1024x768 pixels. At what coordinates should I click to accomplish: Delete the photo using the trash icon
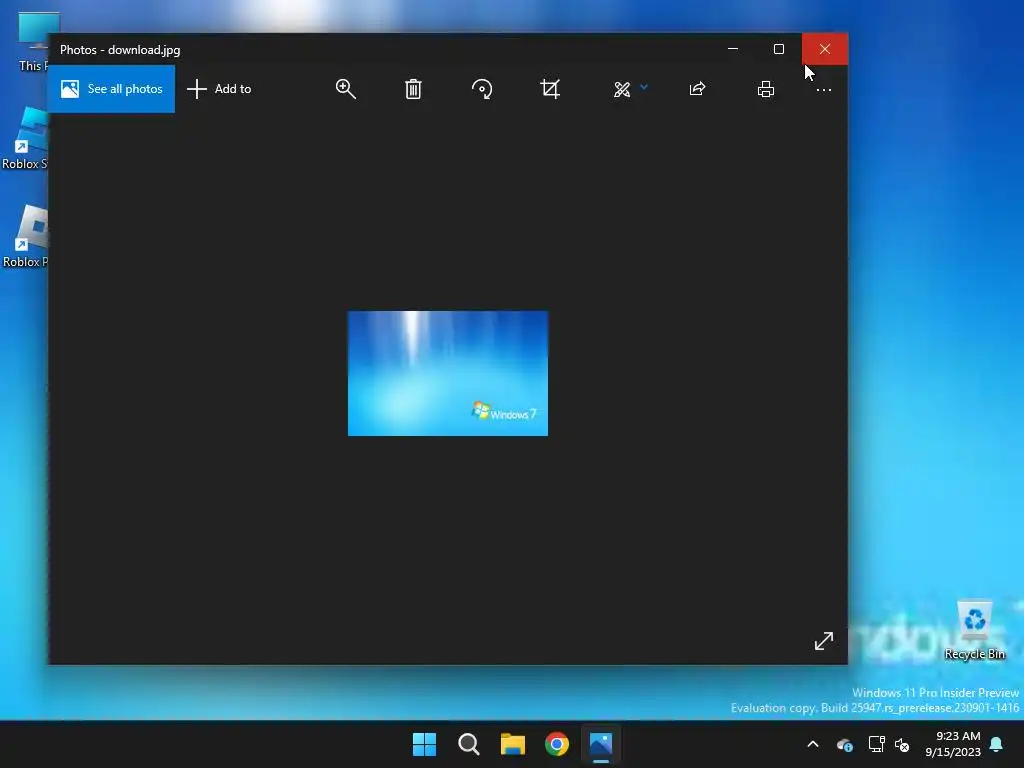[x=413, y=89]
